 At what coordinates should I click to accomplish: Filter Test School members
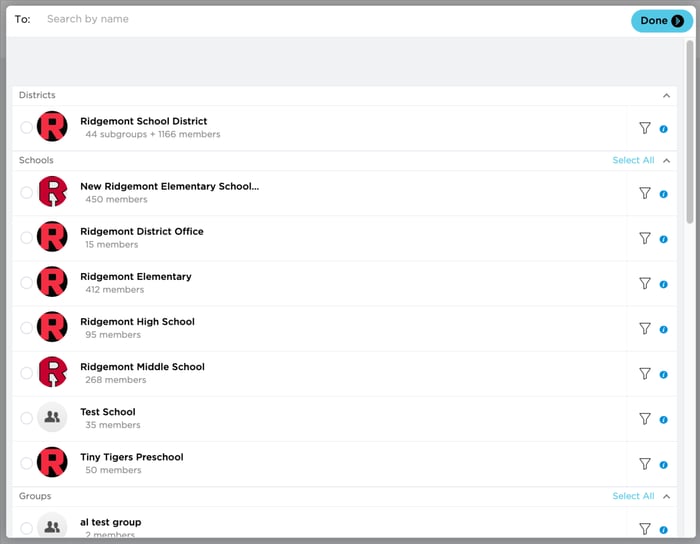click(645, 419)
